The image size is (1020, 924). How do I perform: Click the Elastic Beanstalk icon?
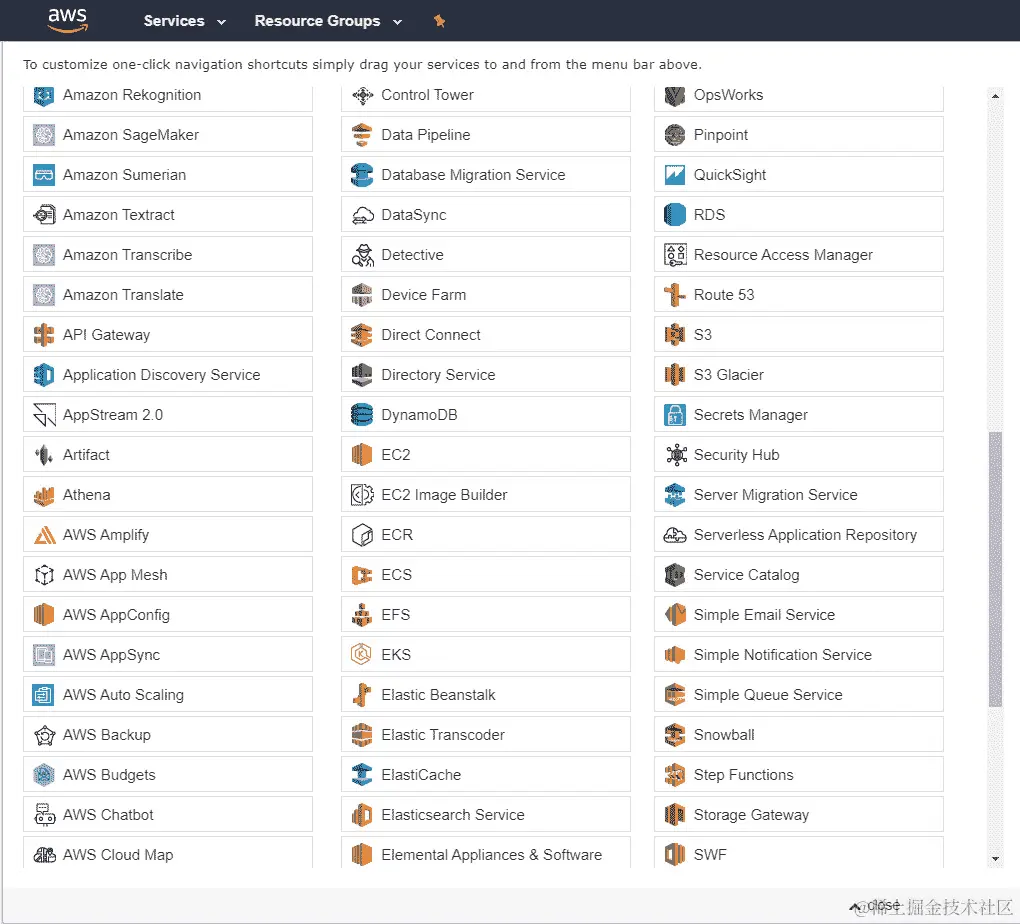point(362,695)
